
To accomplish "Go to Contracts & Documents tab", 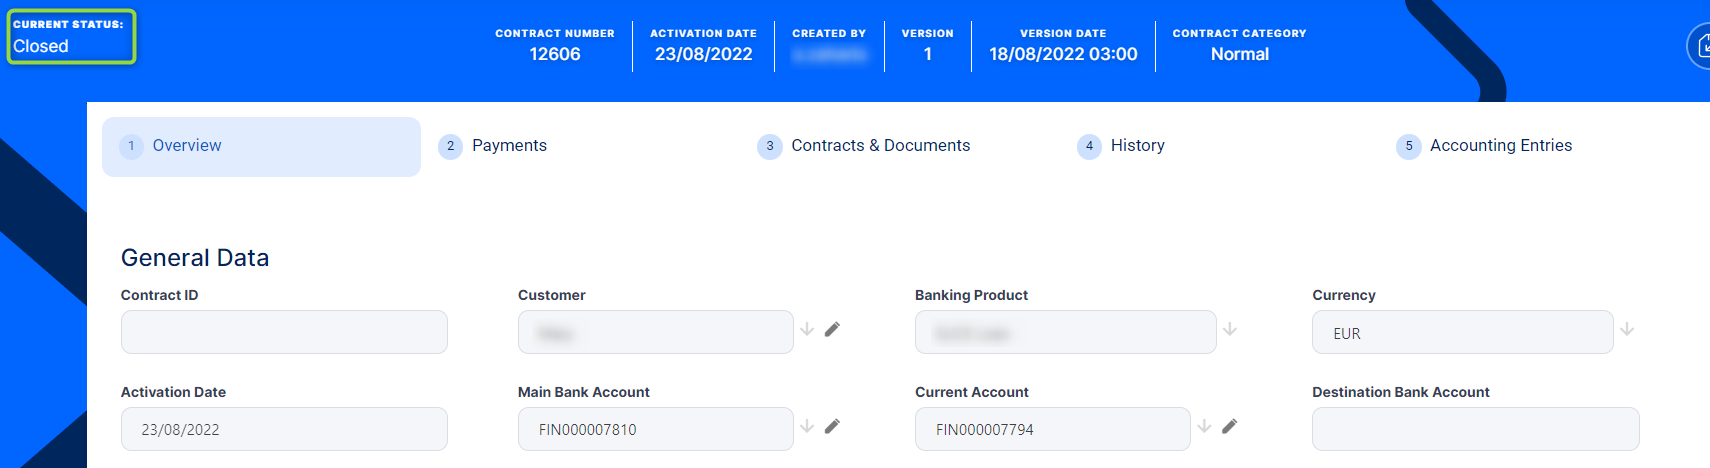I will [x=880, y=146].
